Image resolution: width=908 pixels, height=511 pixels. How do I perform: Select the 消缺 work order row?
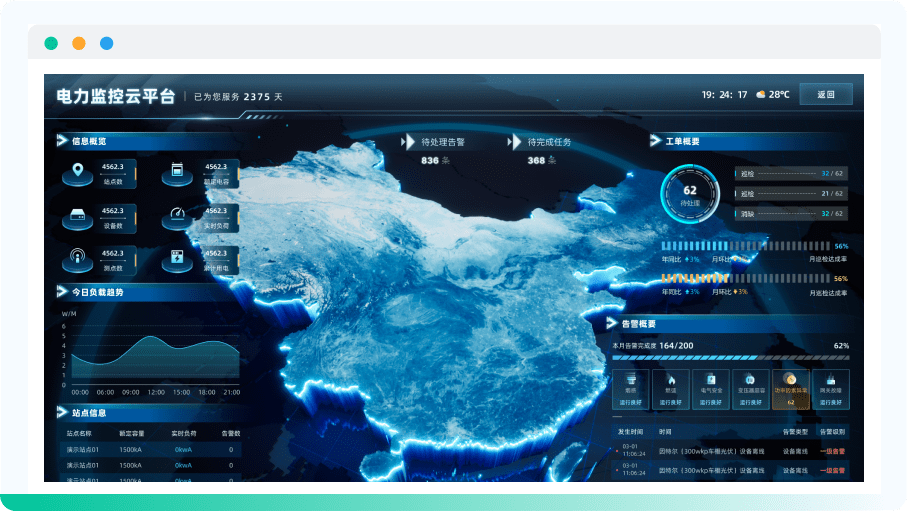point(791,214)
